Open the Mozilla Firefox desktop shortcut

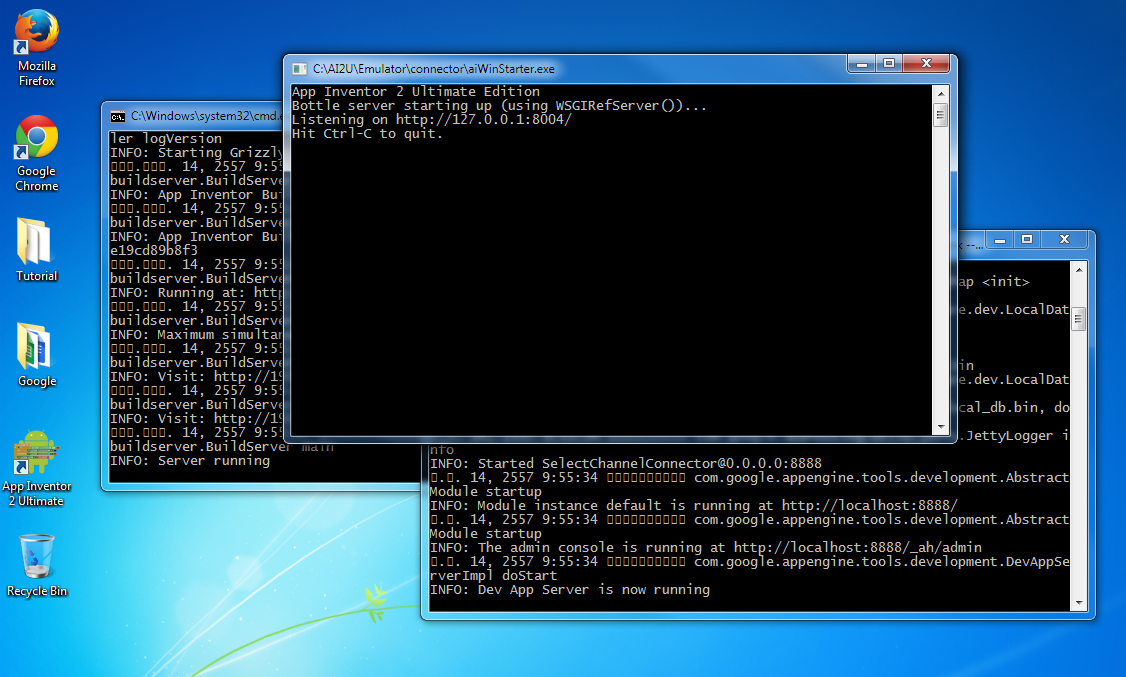tap(37, 48)
